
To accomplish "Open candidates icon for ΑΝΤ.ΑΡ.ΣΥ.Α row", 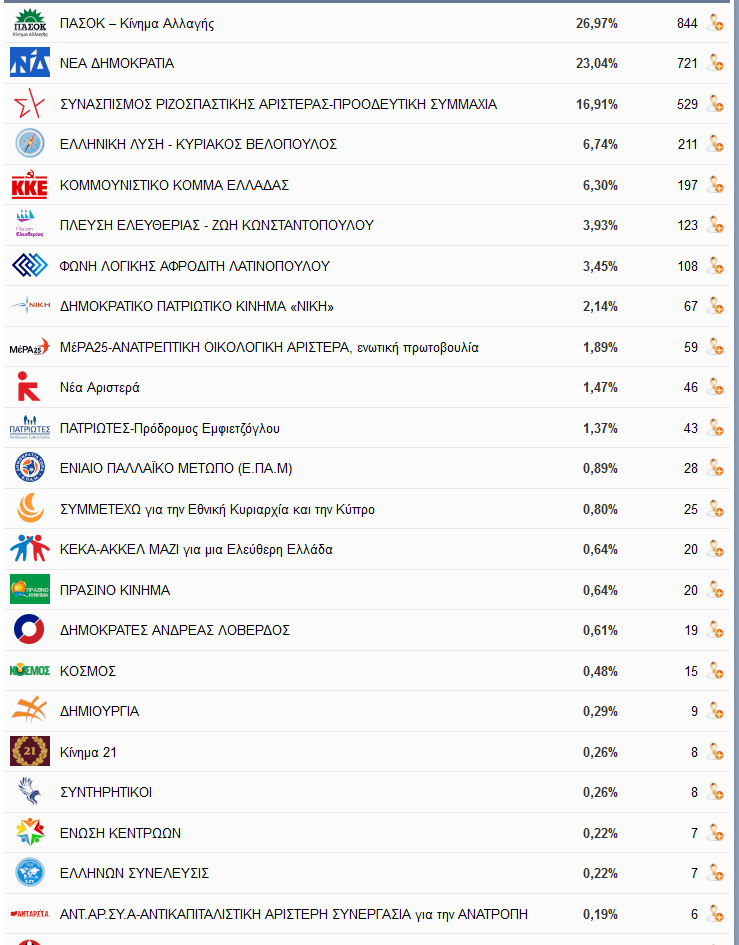I will click(715, 914).
